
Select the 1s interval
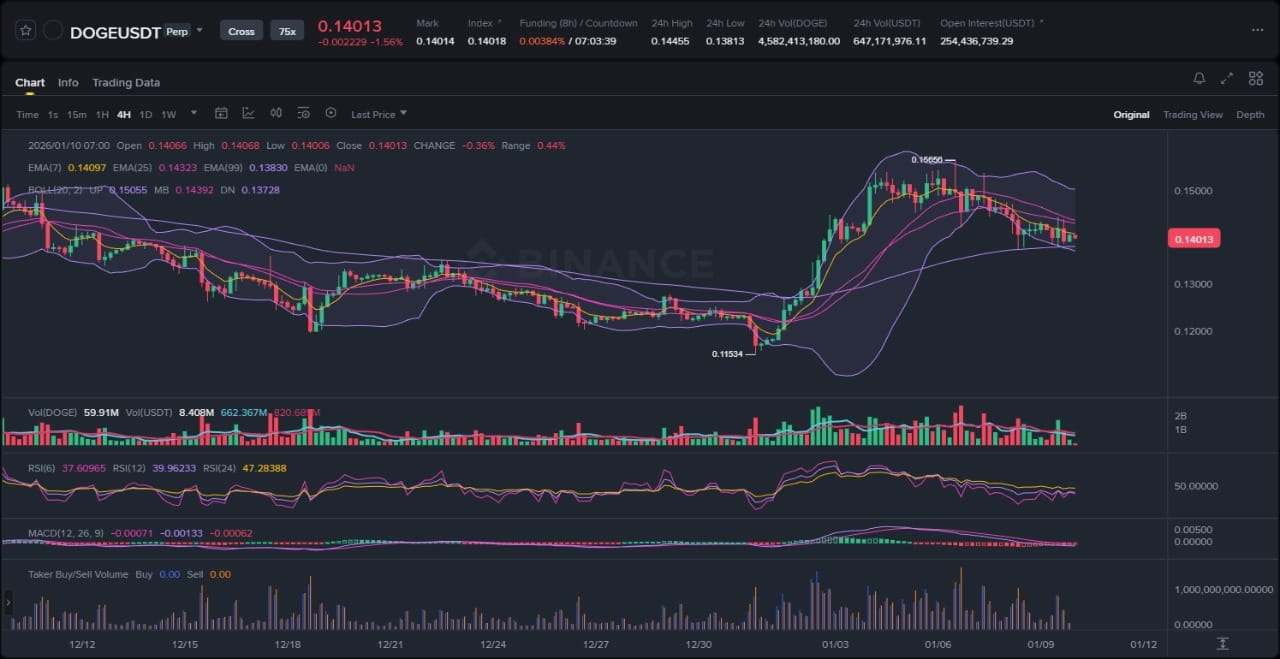53,115
